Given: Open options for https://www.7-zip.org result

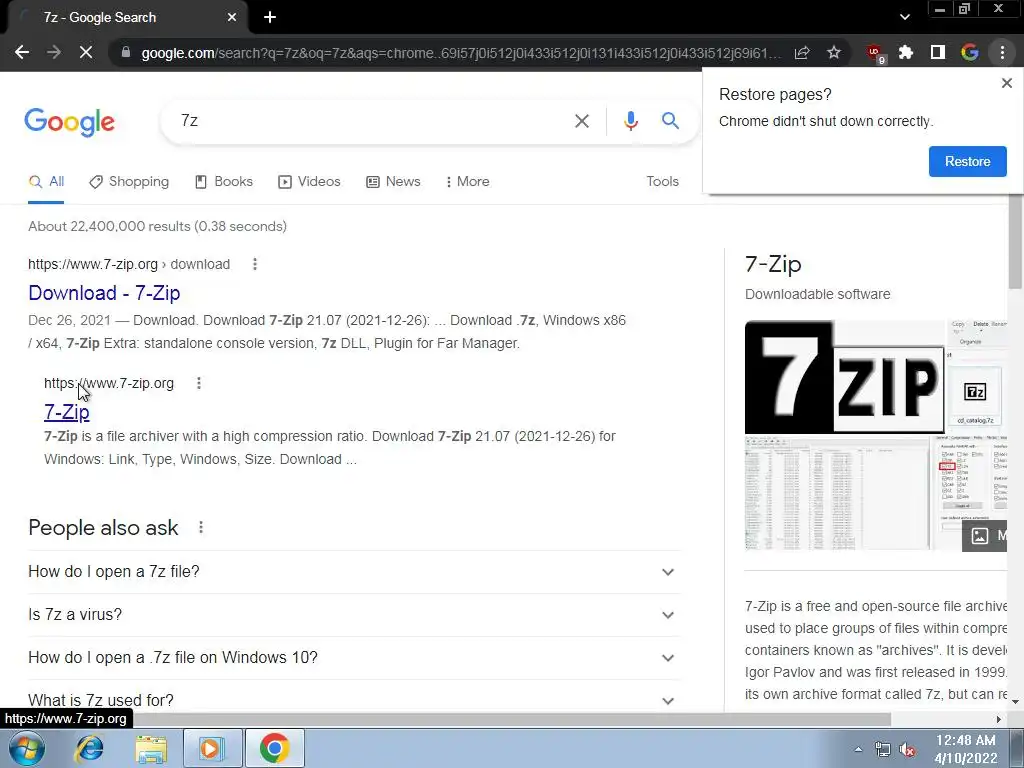Looking at the screenshot, I should (199, 383).
